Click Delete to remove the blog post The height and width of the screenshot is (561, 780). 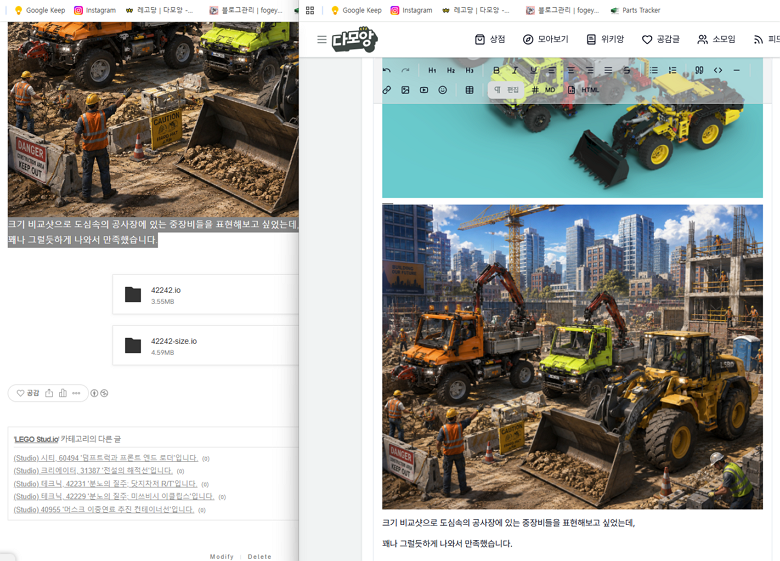[x=260, y=557]
